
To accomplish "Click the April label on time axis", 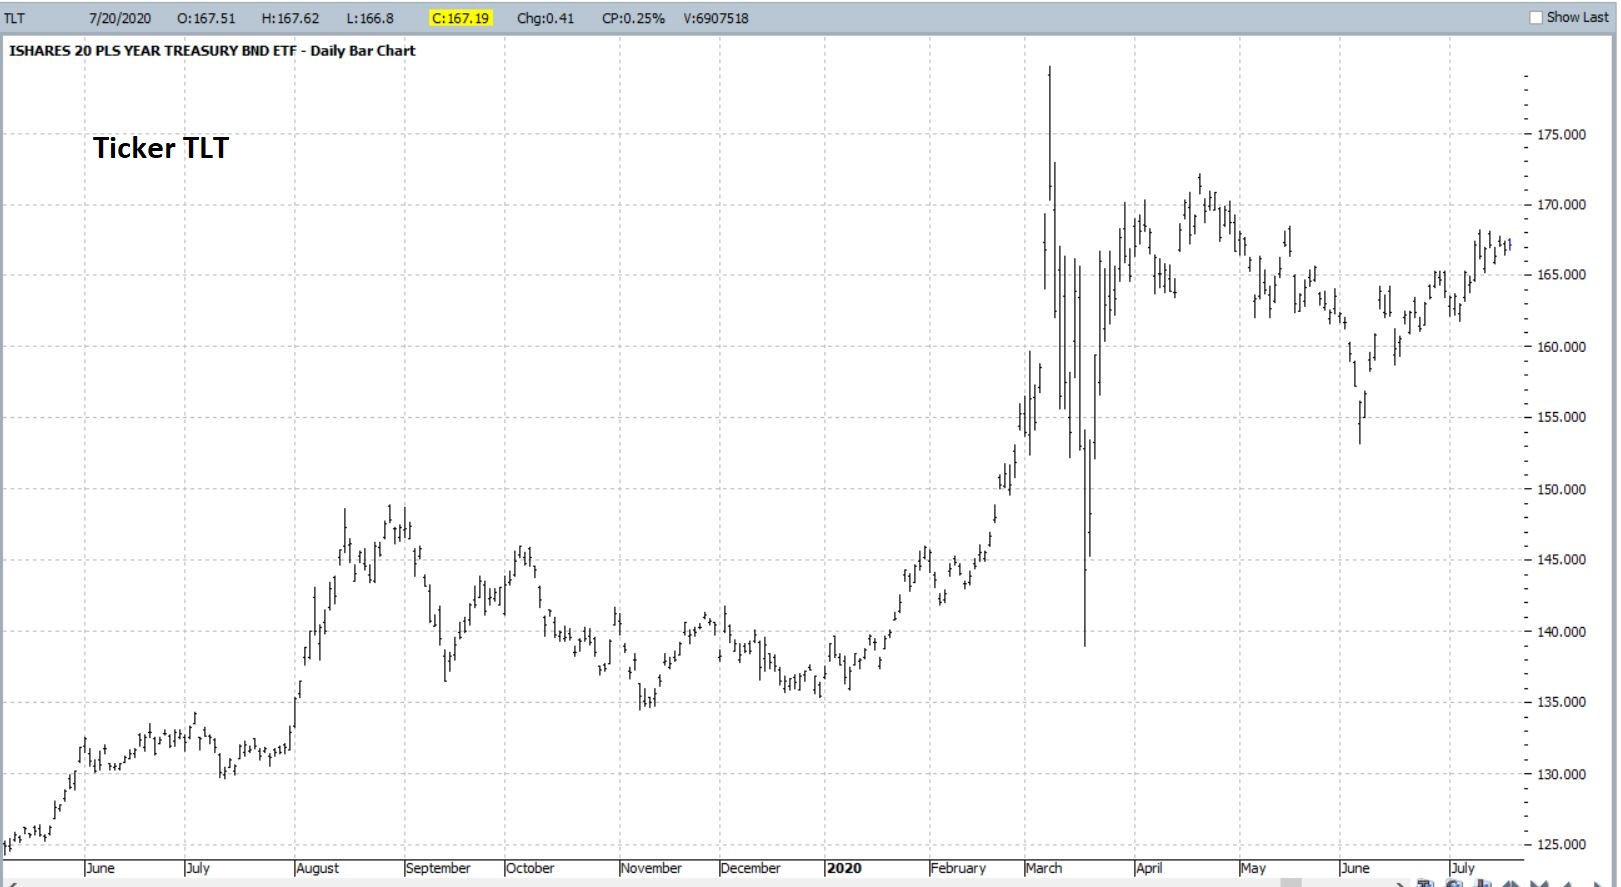I will (1149, 868).
